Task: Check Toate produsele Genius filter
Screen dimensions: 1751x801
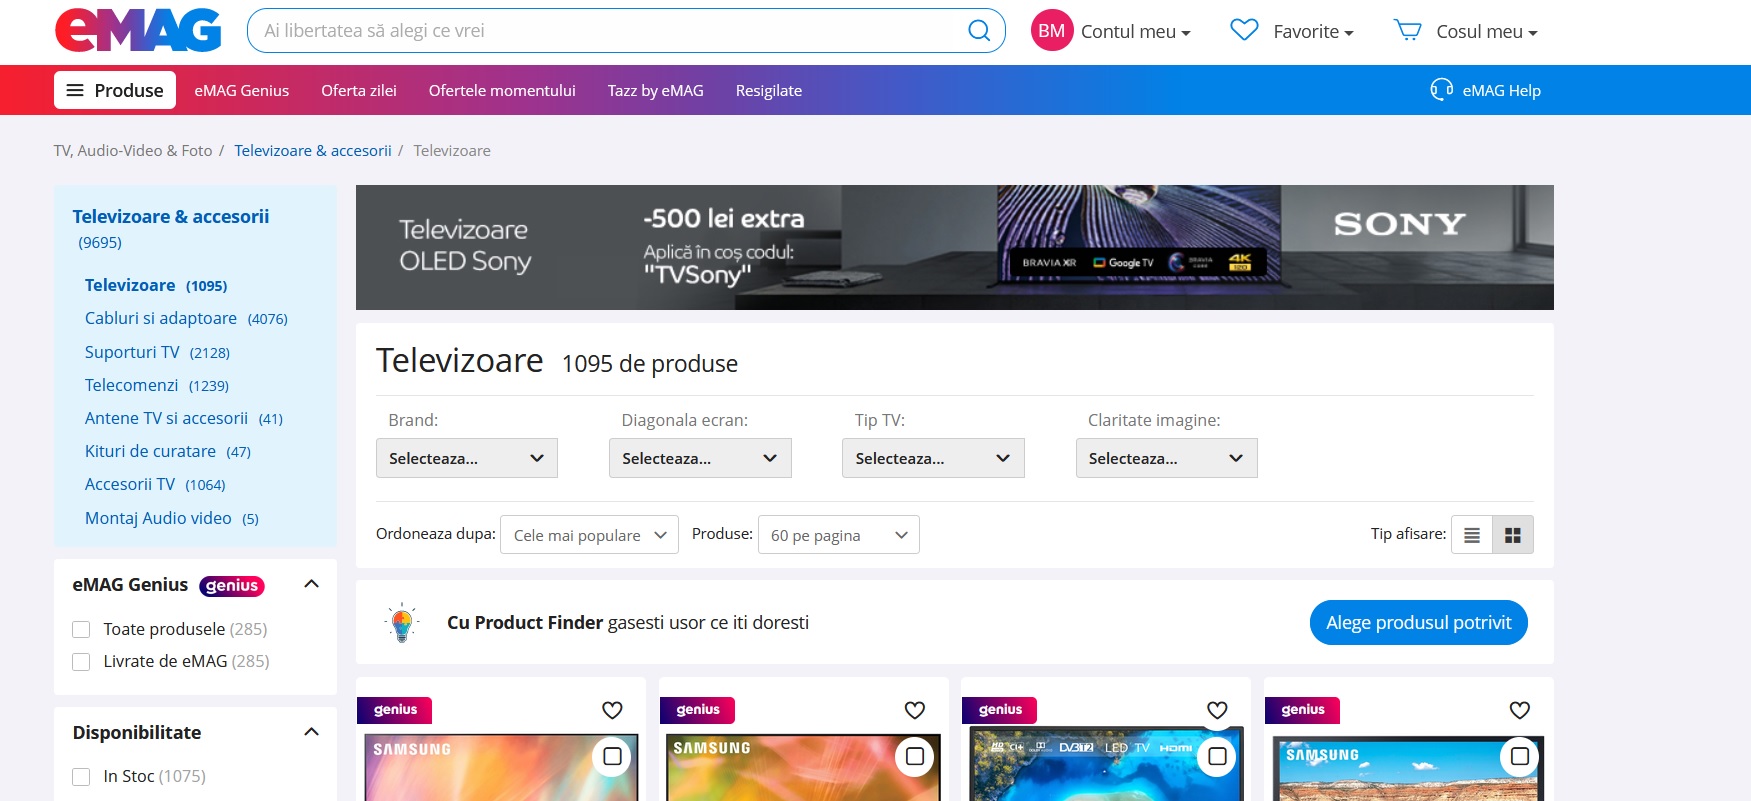Action: (x=81, y=630)
